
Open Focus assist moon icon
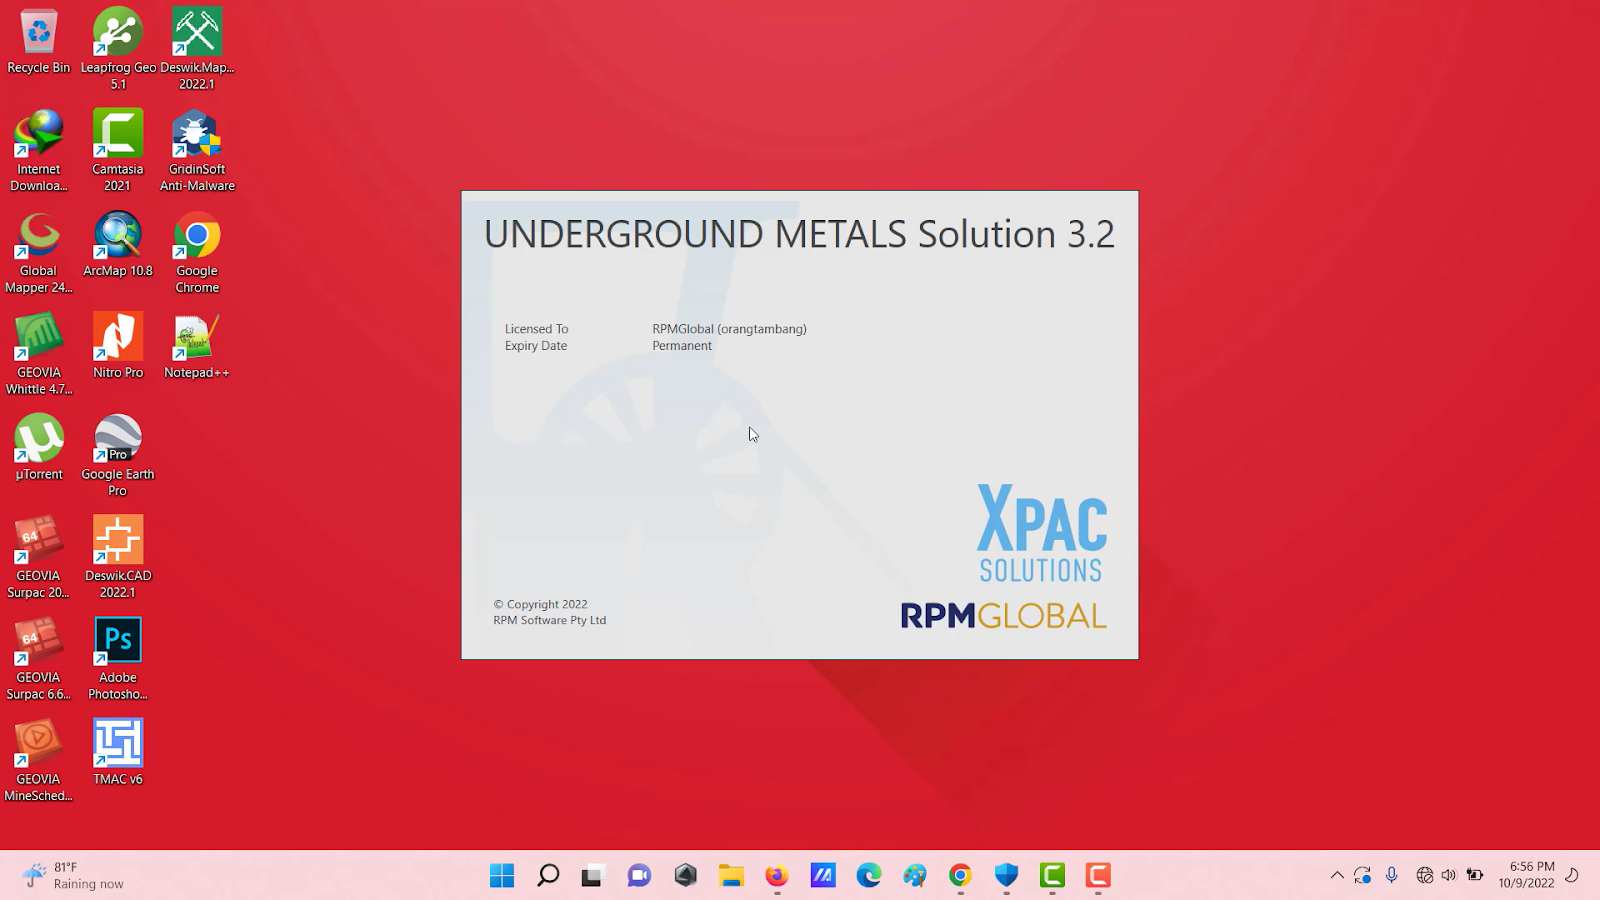point(1572,876)
